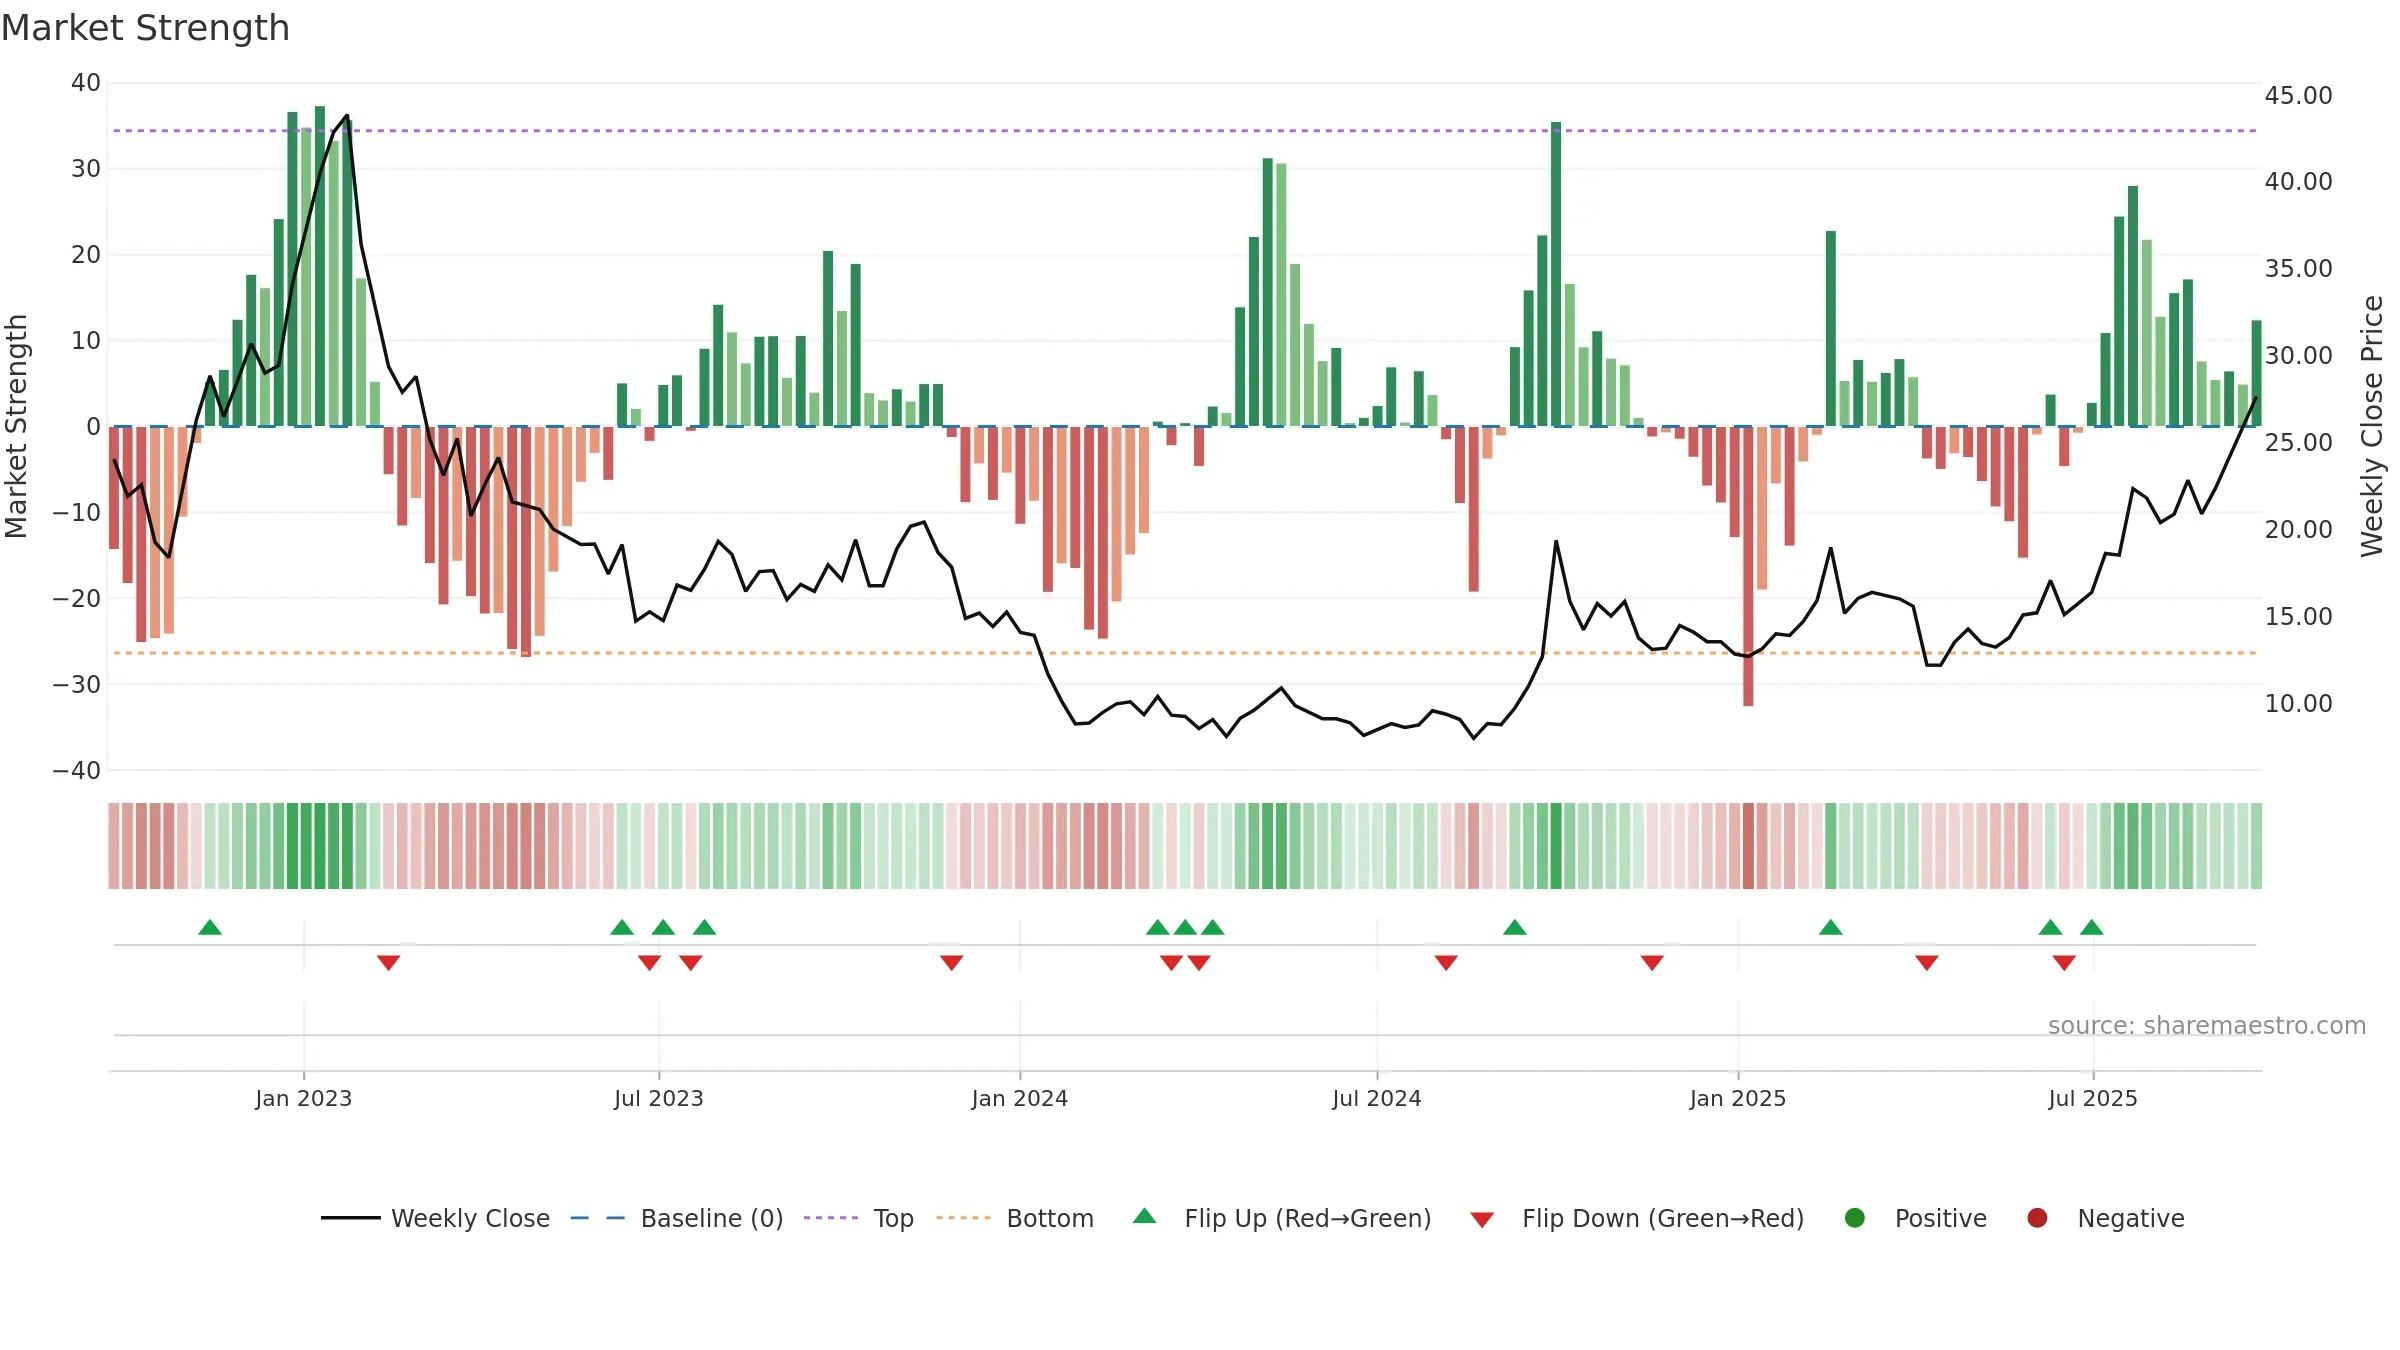Click the 'Jul 2023' x-axis label

click(659, 1098)
